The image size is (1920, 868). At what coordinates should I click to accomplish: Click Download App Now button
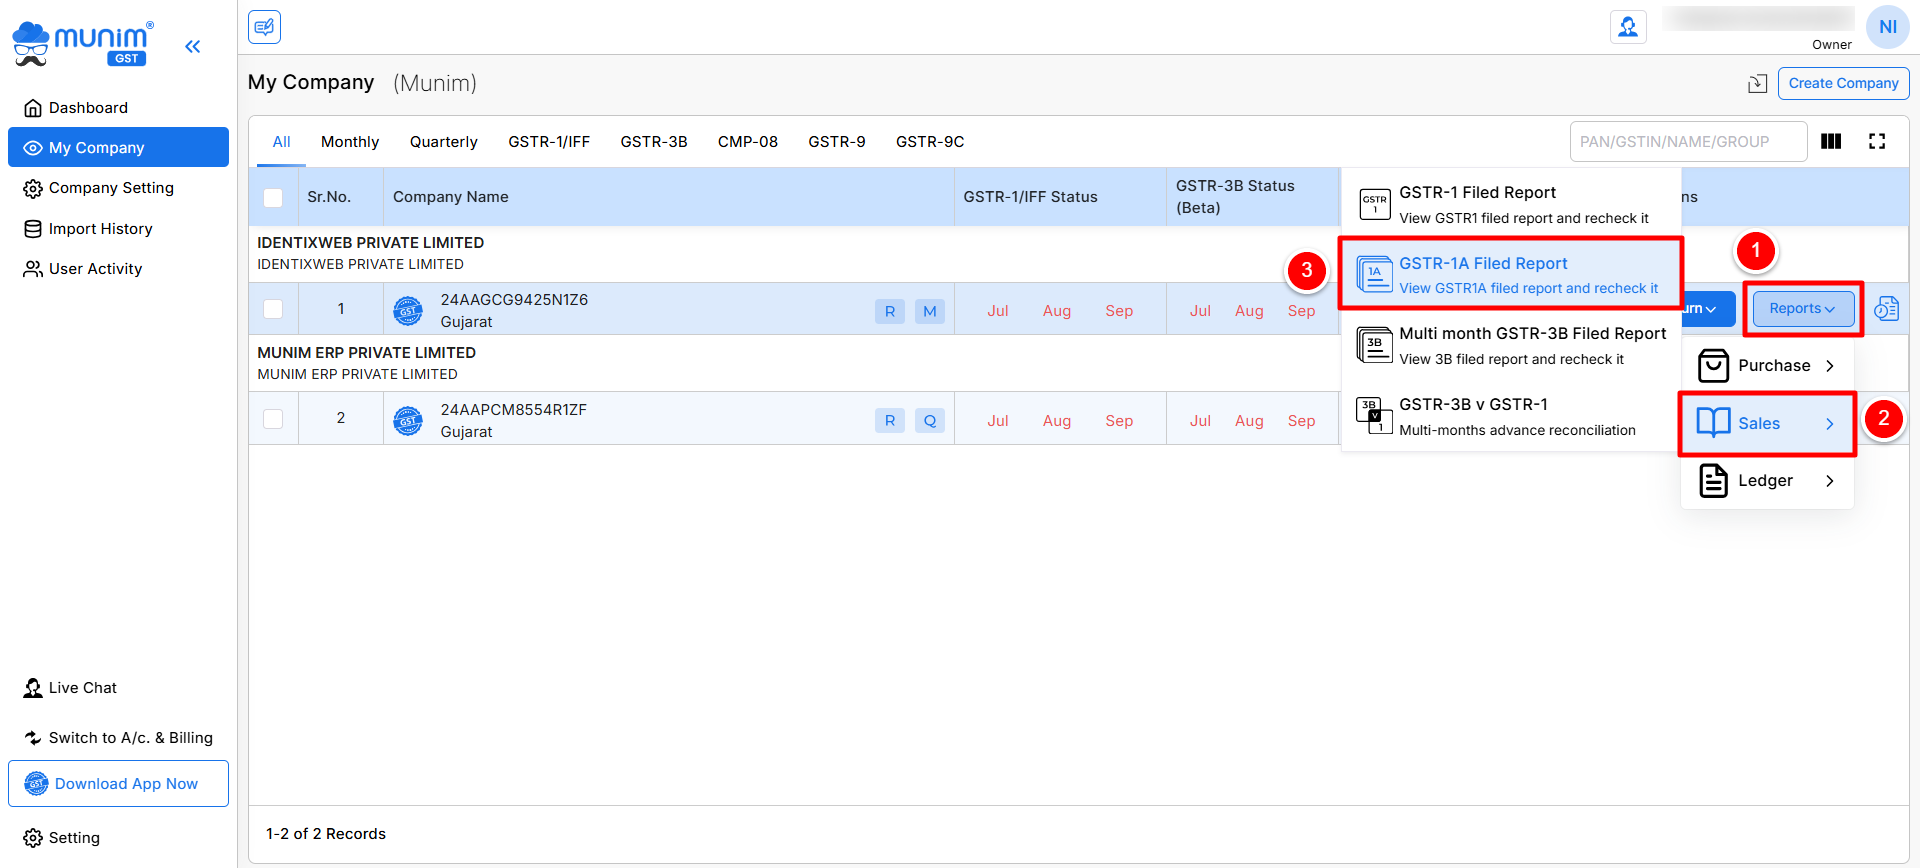pos(118,784)
